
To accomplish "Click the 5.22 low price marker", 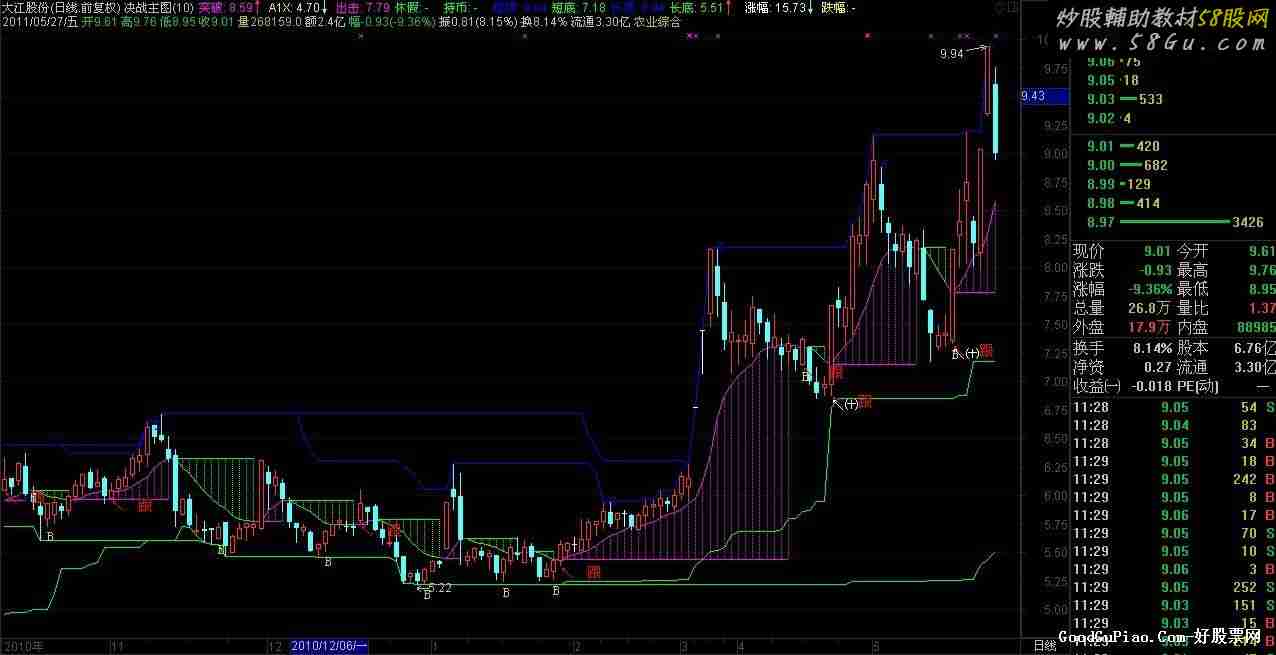I will [x=439, y=588].
